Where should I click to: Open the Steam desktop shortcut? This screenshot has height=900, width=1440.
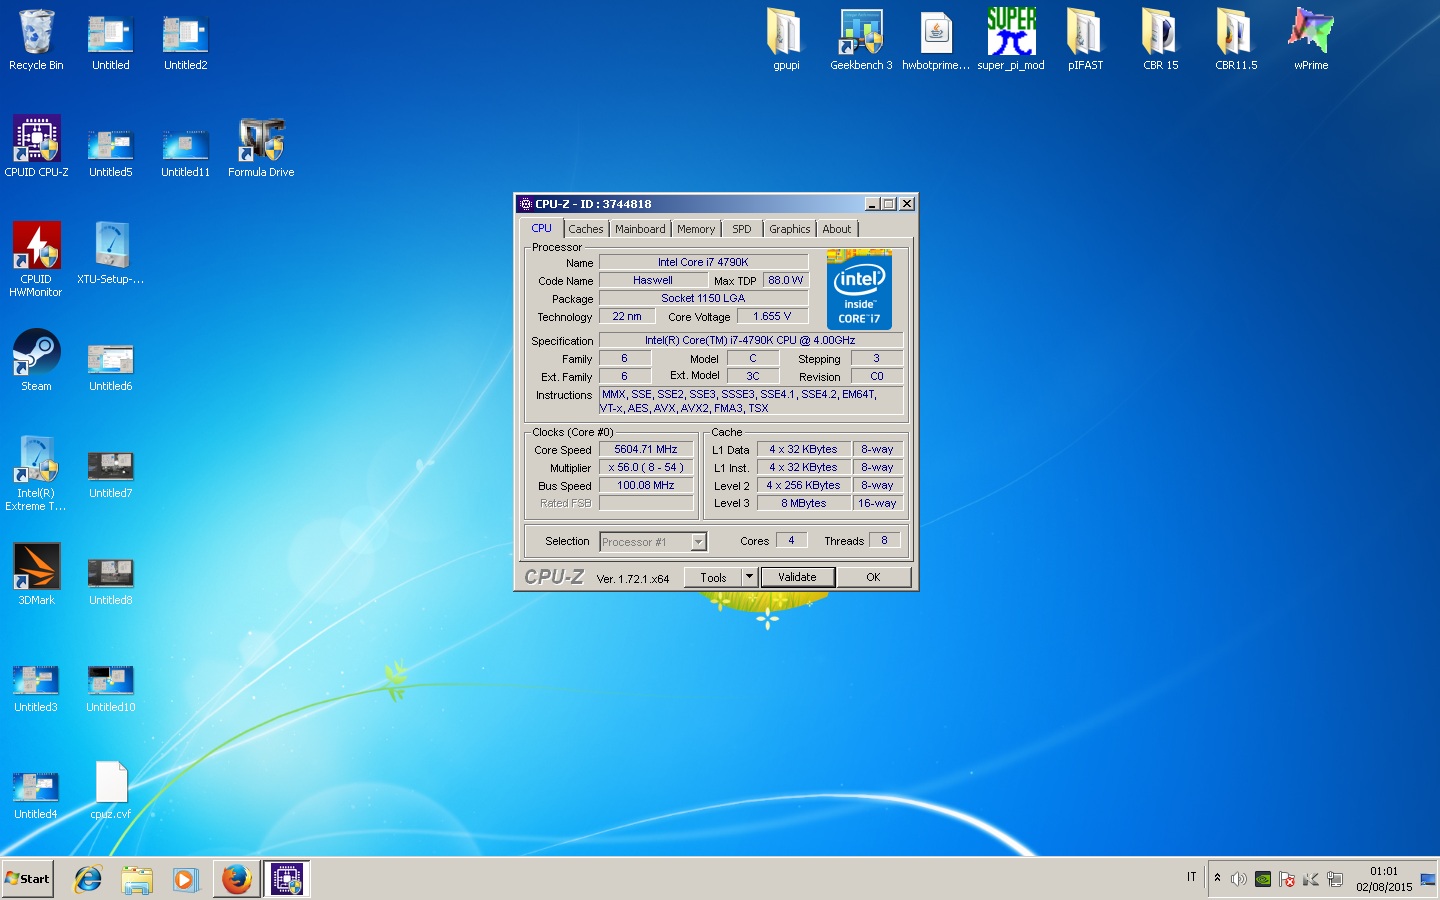click(x=36, y=360)
